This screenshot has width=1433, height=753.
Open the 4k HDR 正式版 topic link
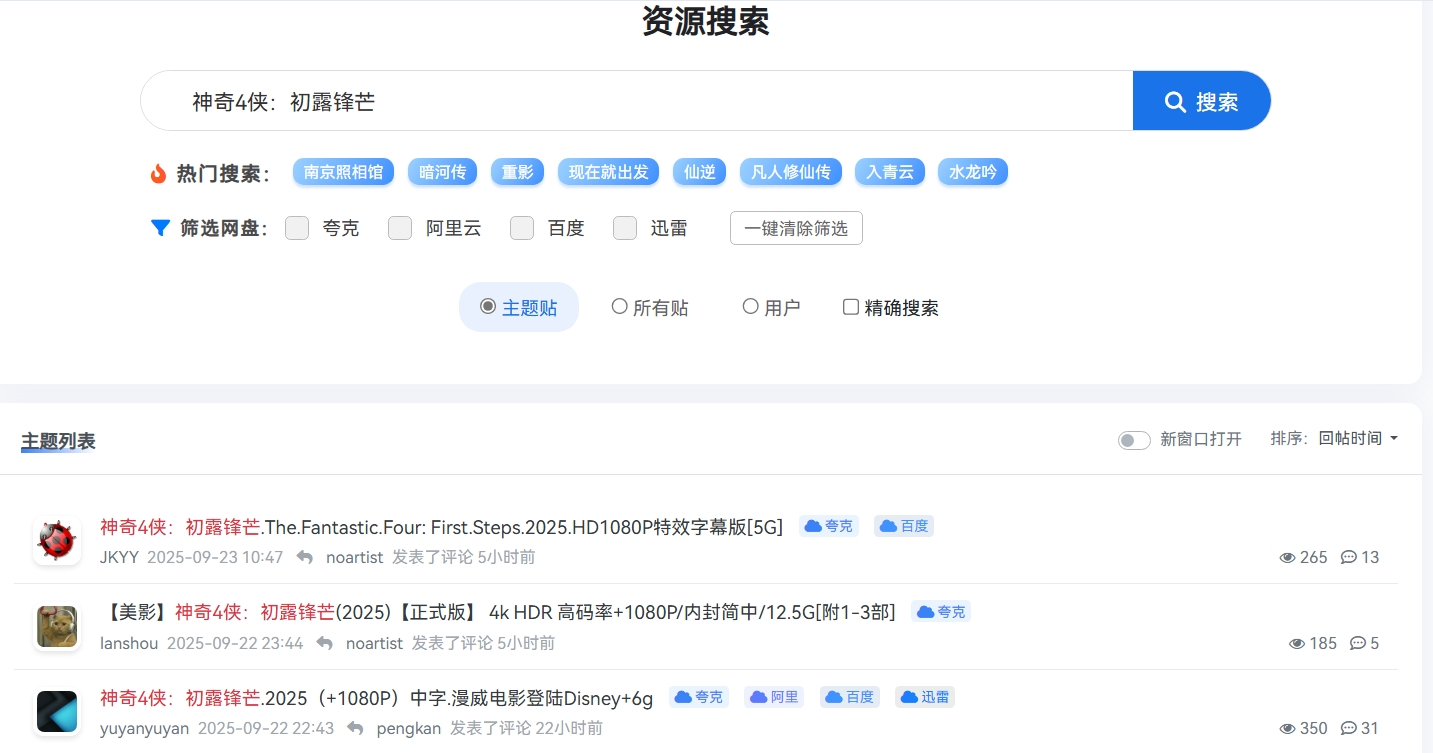pyautogui.click(x=500, y=612)
